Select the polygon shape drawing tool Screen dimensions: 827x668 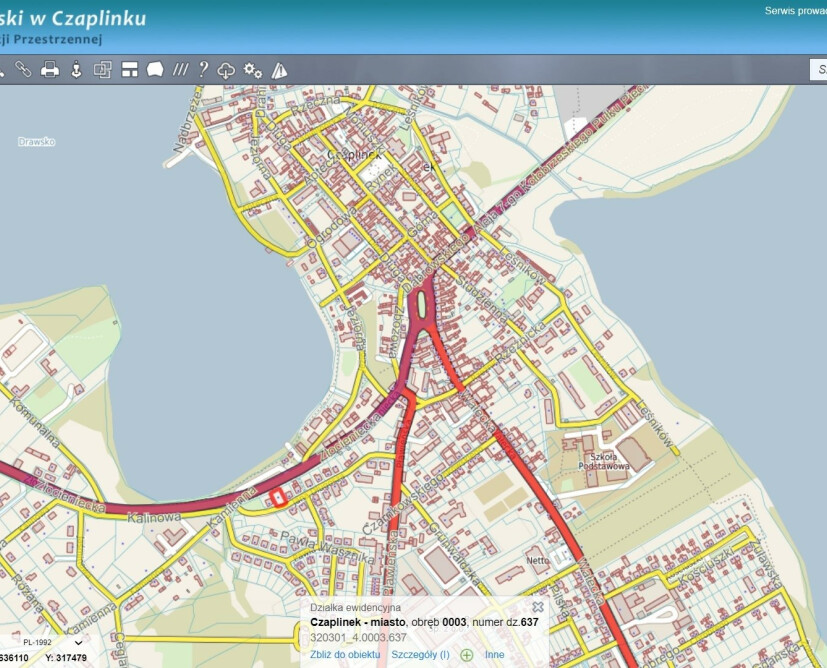155,69
